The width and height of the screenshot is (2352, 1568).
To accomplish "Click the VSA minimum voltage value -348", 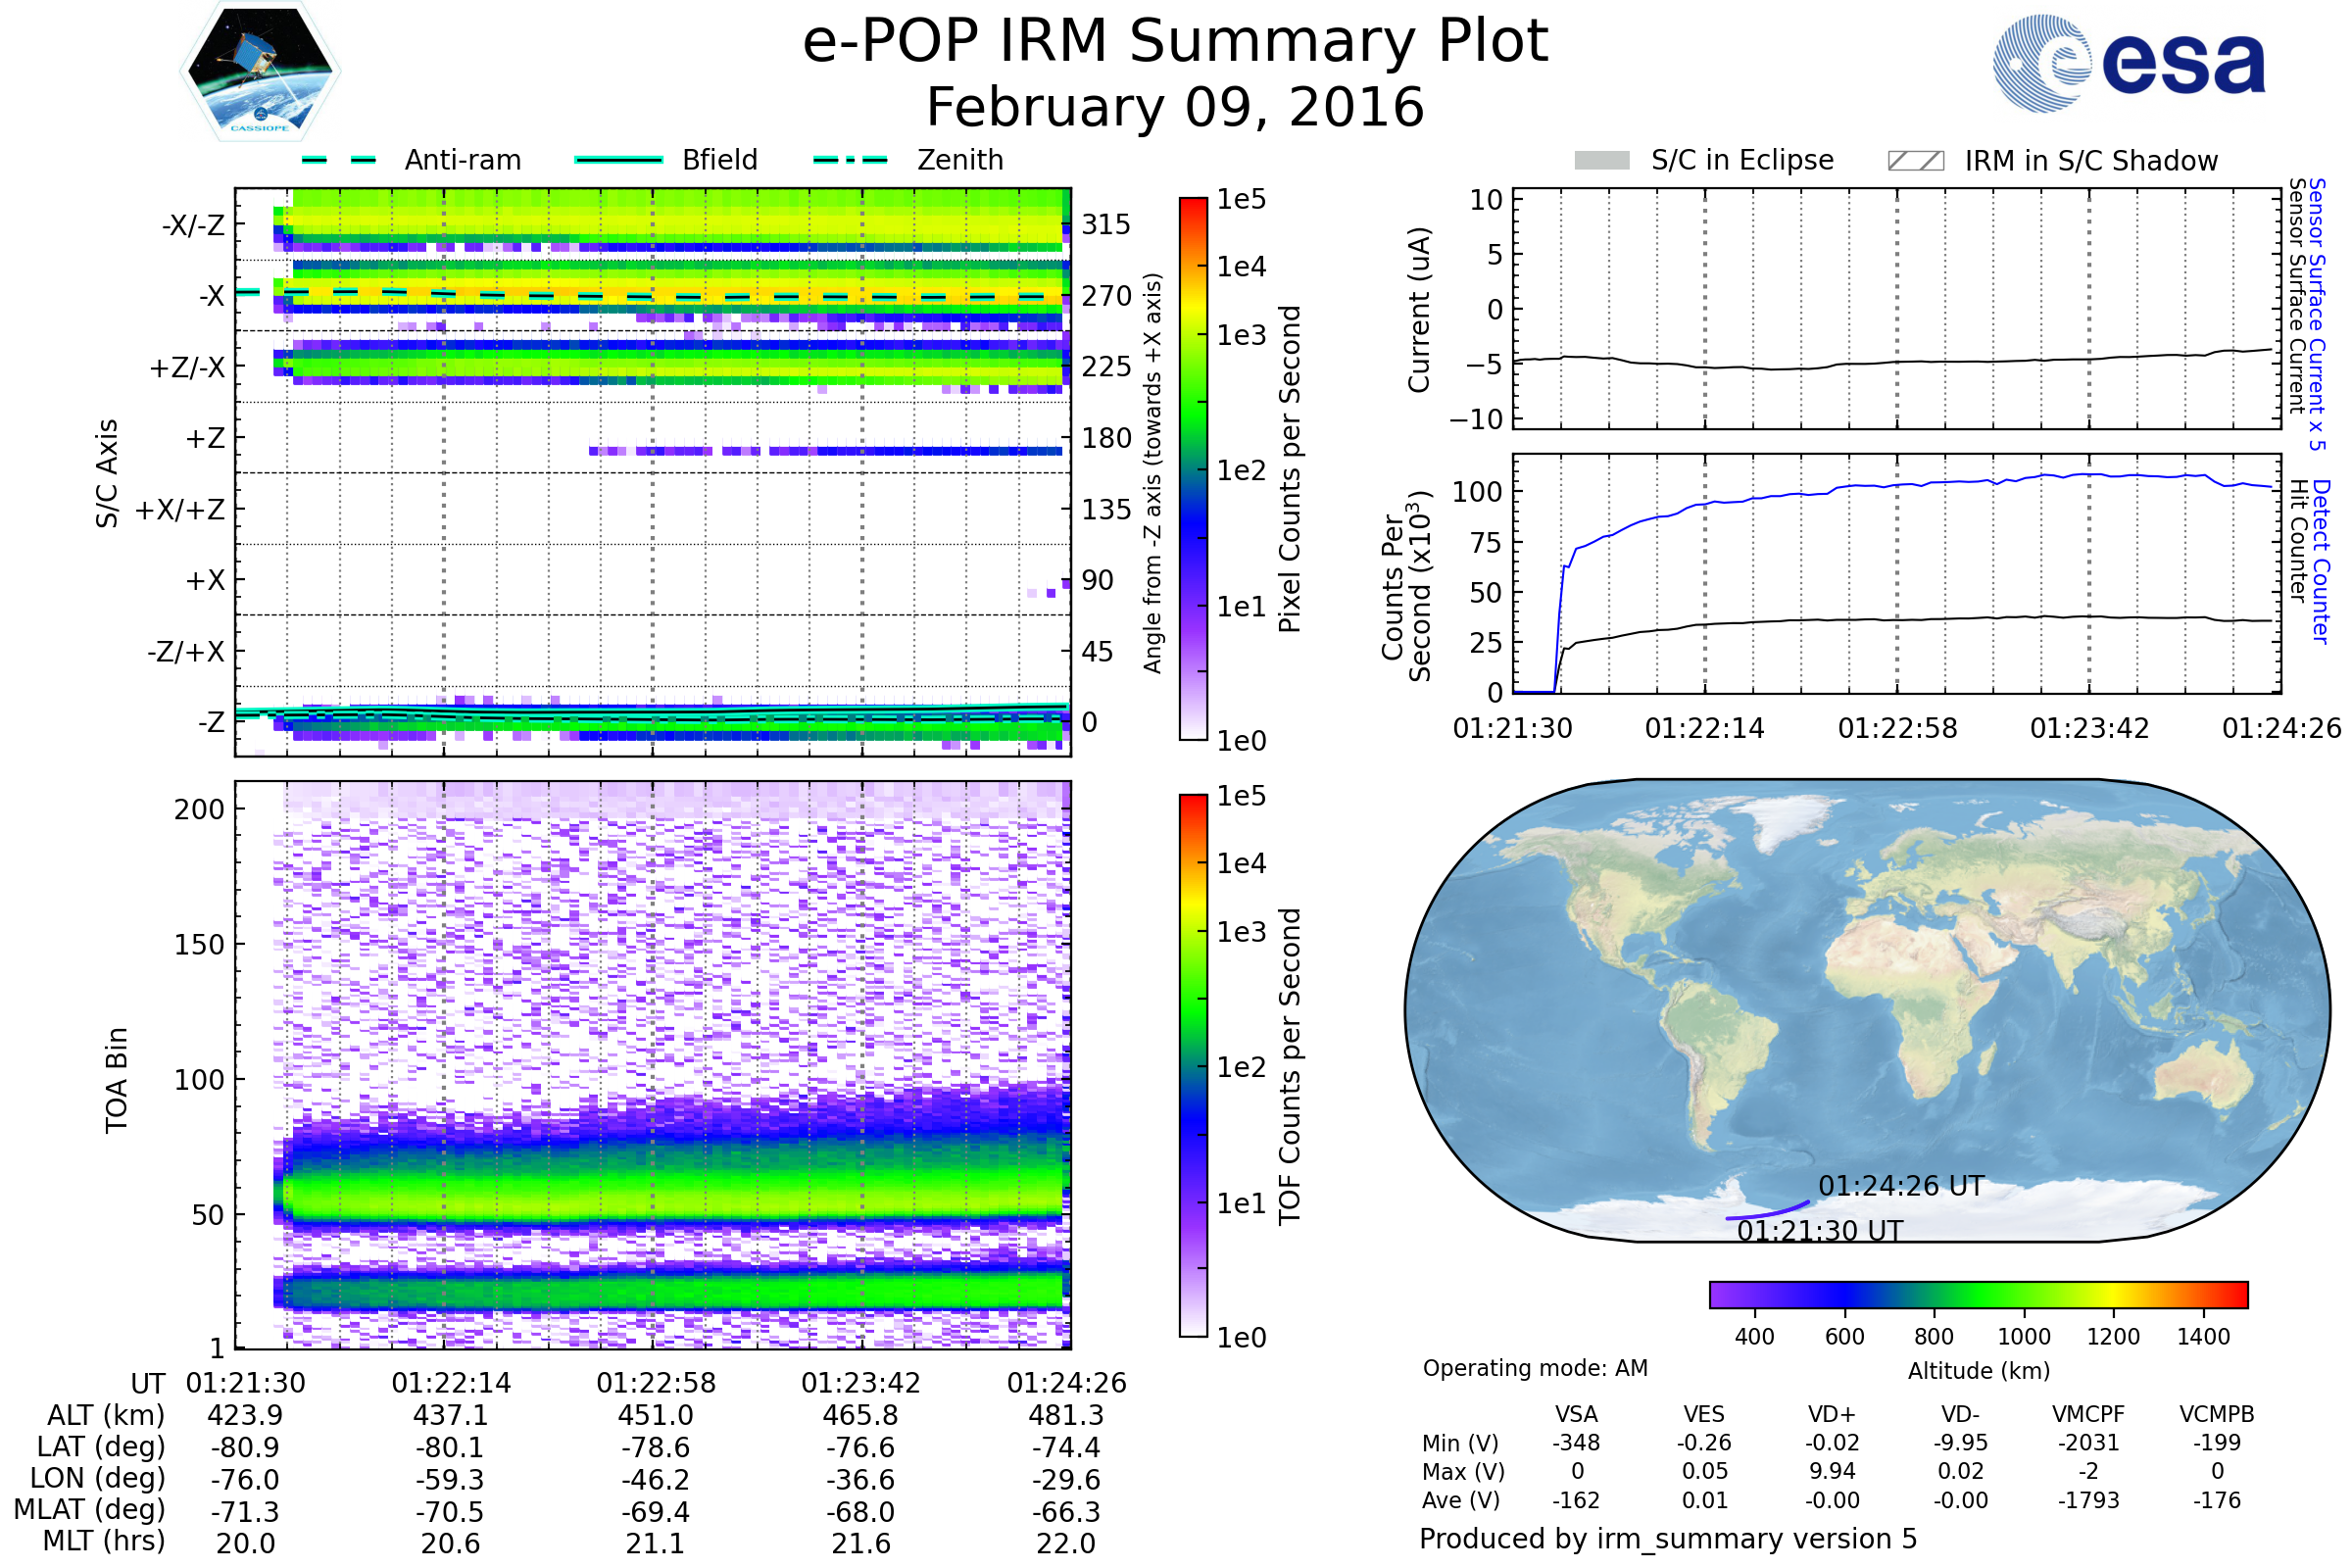I will 1576,1443.
